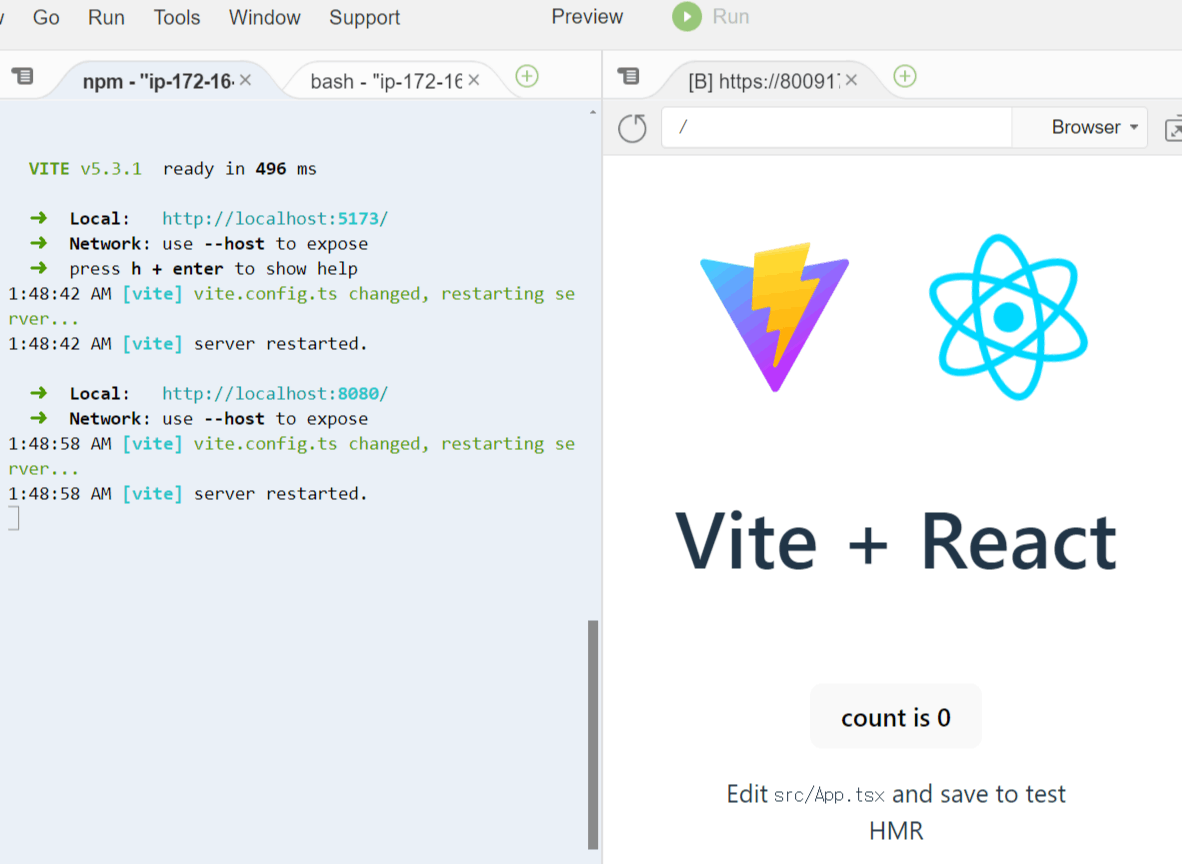Focus the preview URL path field

pyautogui.click(x=837, y=127)
